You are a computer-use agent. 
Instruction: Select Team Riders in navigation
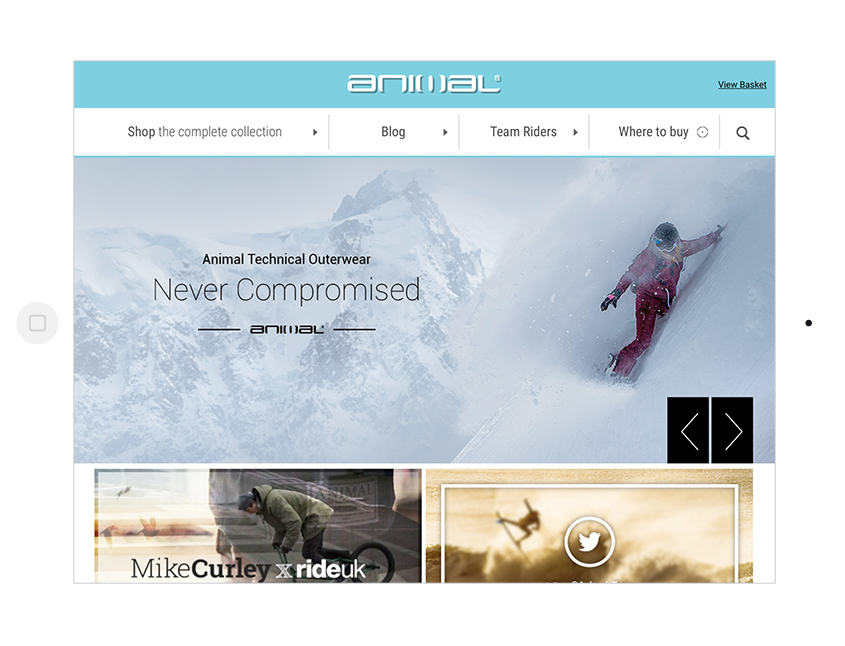(x=523, y=132)
